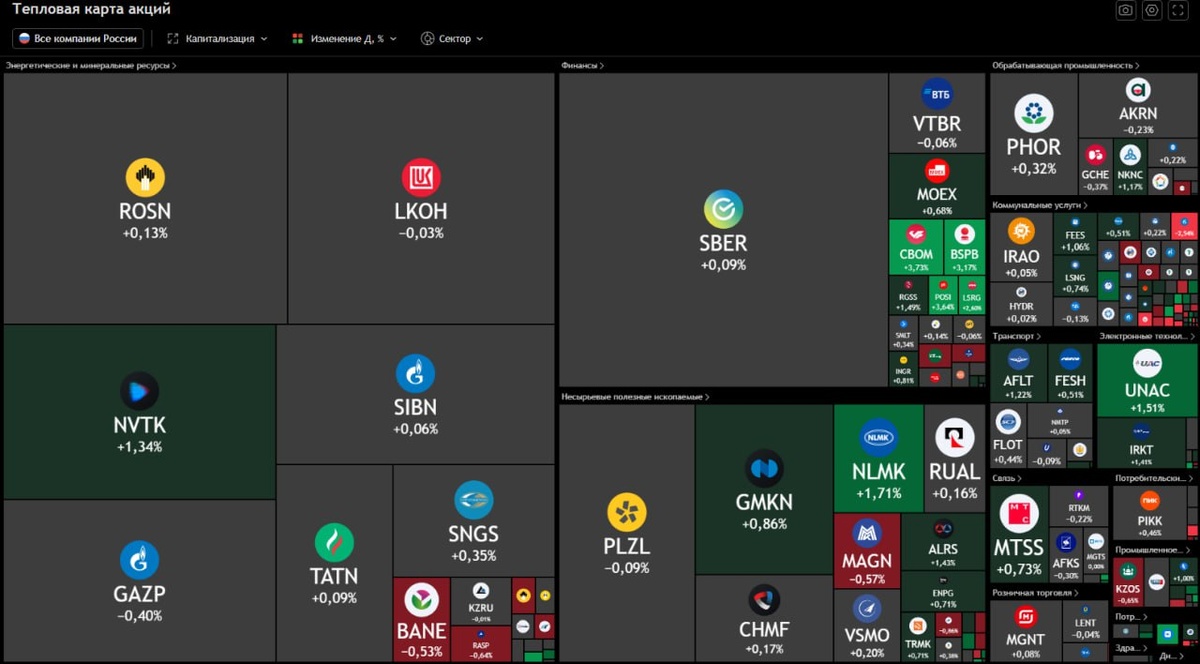Open the 'Розничная торговля' sector
Image resolution: width=1200 pixels, height=664 pixels.
click(x=1037, y=593)
